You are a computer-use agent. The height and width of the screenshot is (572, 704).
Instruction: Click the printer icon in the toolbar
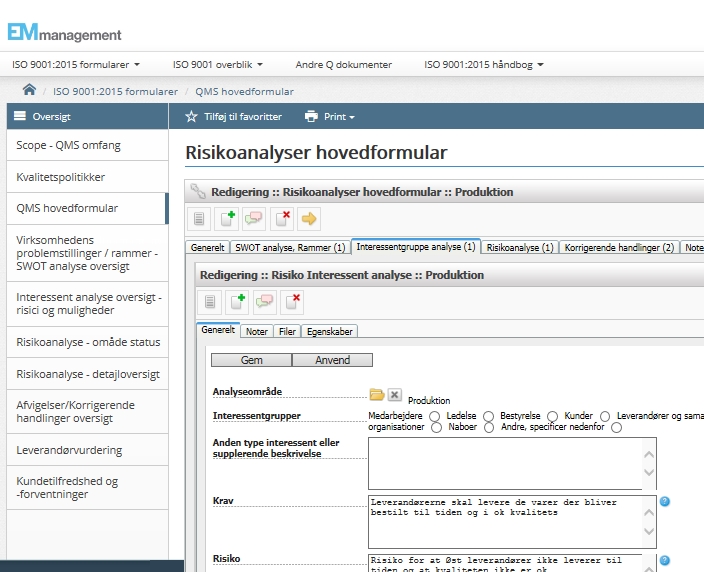point(311,117)
